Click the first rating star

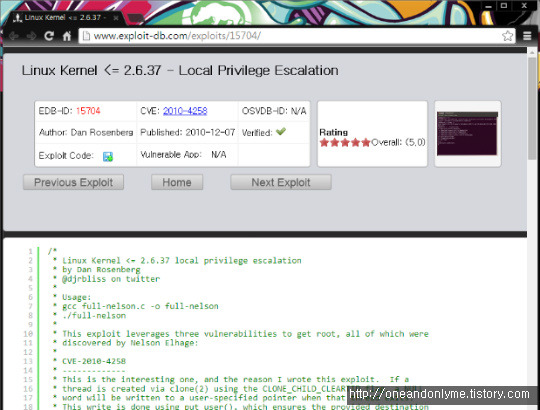[324, 143]
